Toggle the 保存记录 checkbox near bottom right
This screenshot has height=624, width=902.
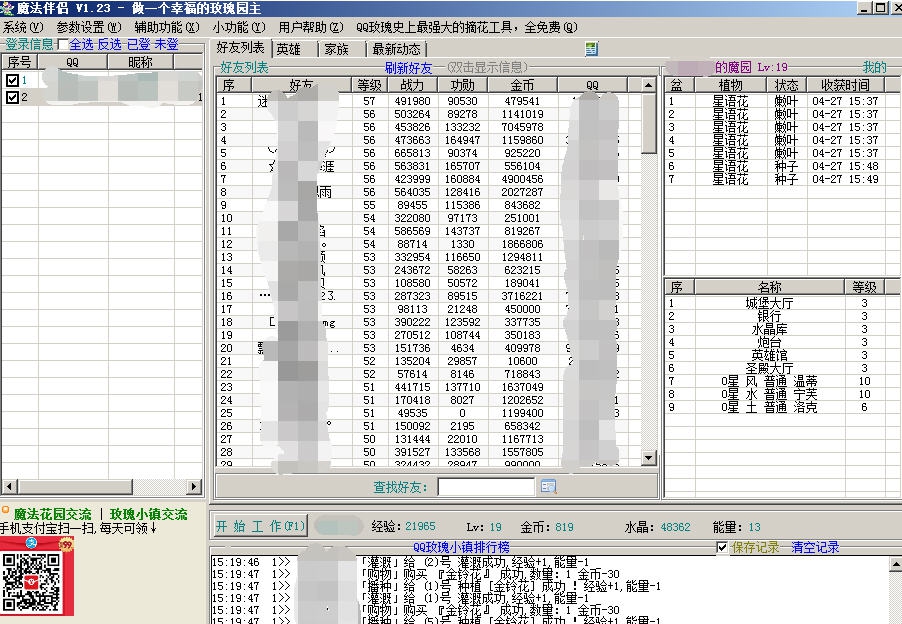coord(722,548)
